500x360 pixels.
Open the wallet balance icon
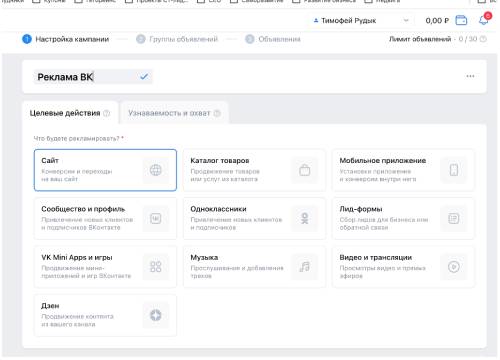(x=461, y=20)
